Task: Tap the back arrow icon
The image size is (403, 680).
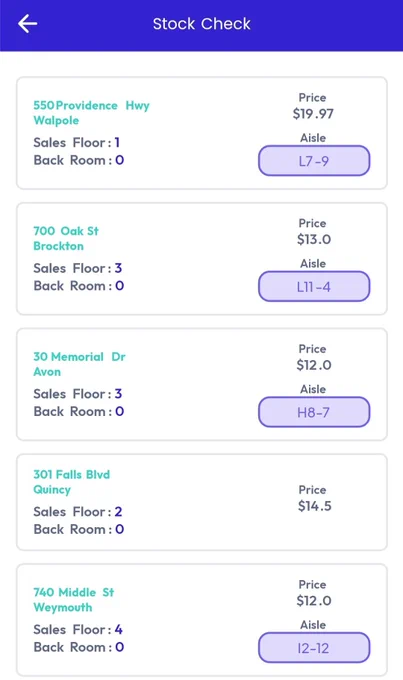Action: 28,23
